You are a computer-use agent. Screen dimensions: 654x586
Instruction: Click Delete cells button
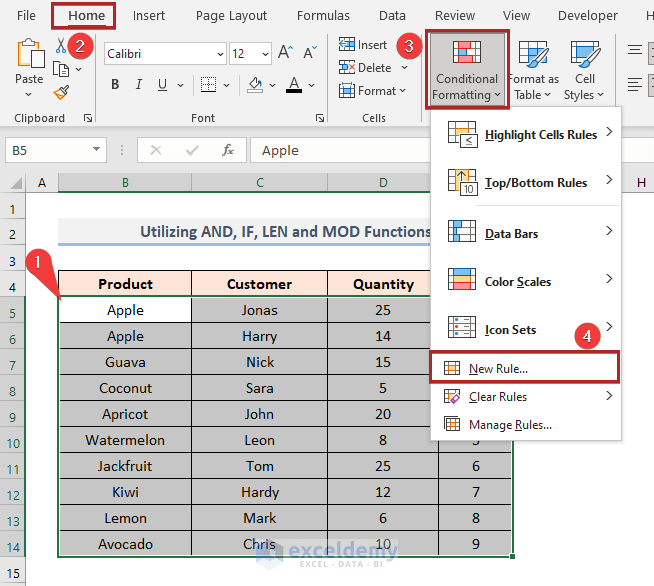click(365, 68)
